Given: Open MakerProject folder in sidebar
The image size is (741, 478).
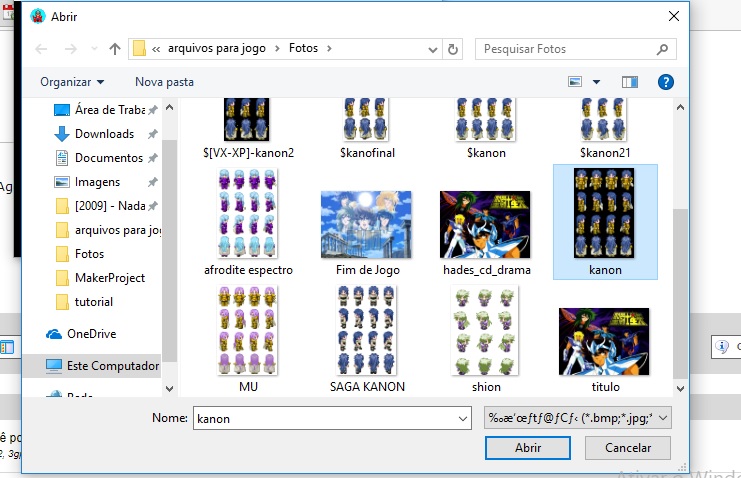Looking at the screenshot, I should coord(100,278).
